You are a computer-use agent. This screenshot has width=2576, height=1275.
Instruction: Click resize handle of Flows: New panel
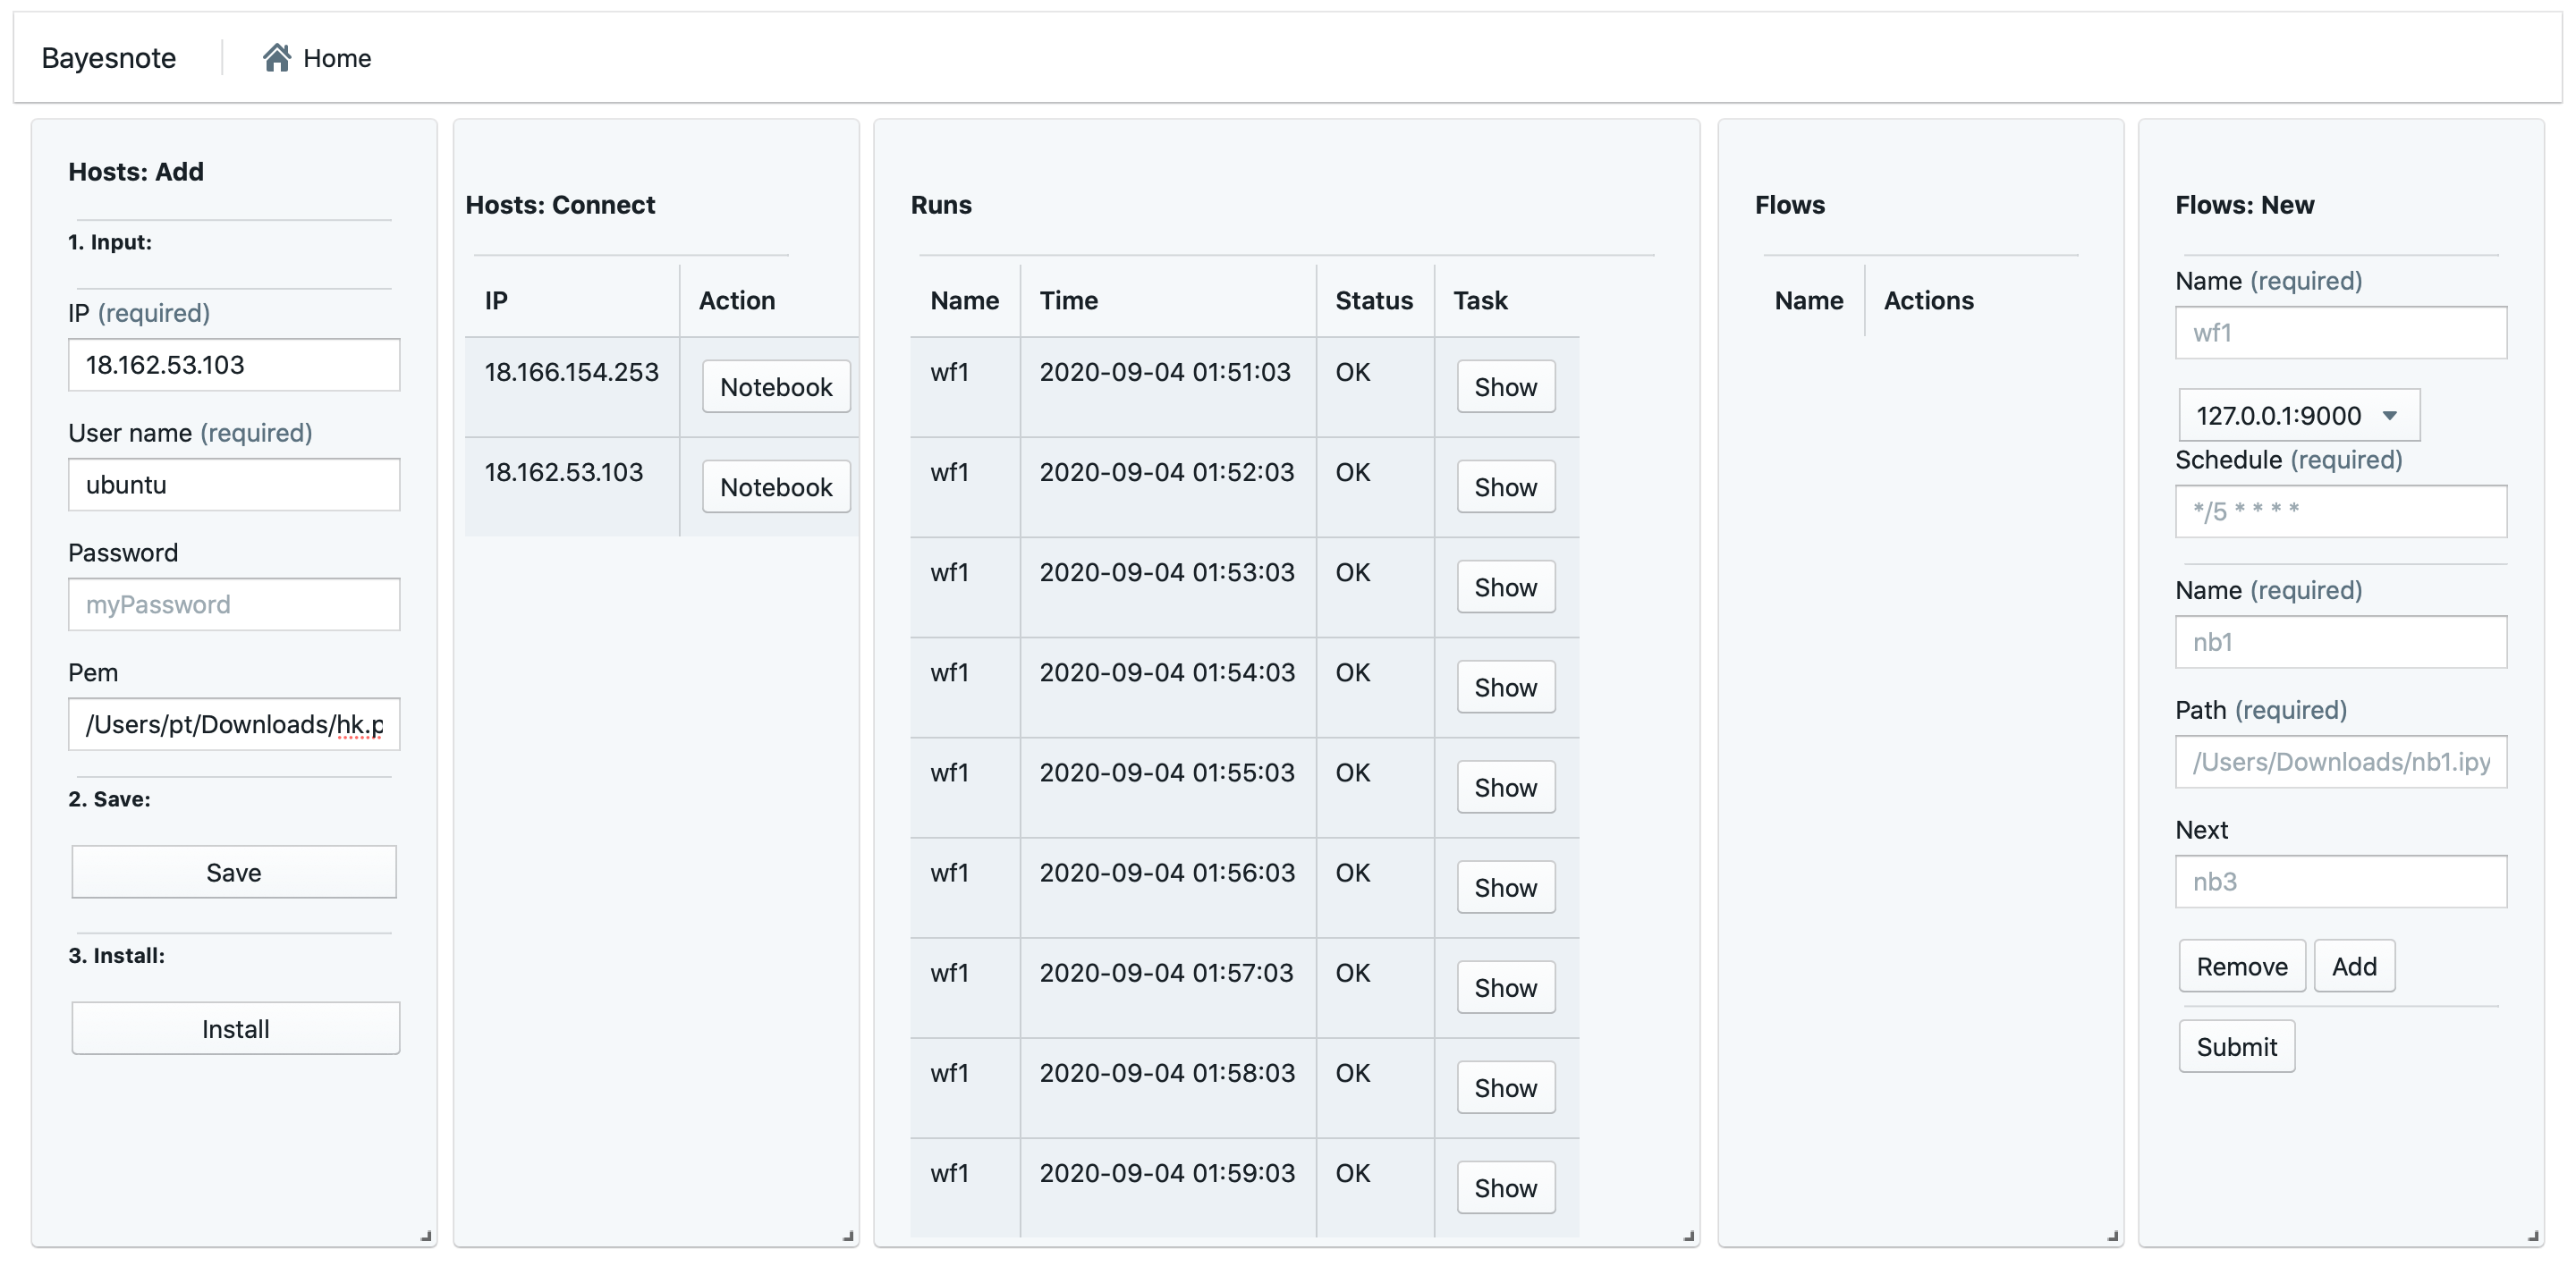(x=2533, y=1236)
